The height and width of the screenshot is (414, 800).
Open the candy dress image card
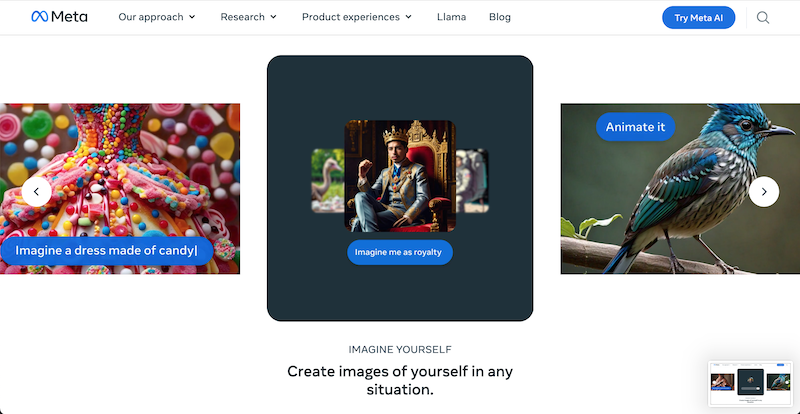(120, 189)
